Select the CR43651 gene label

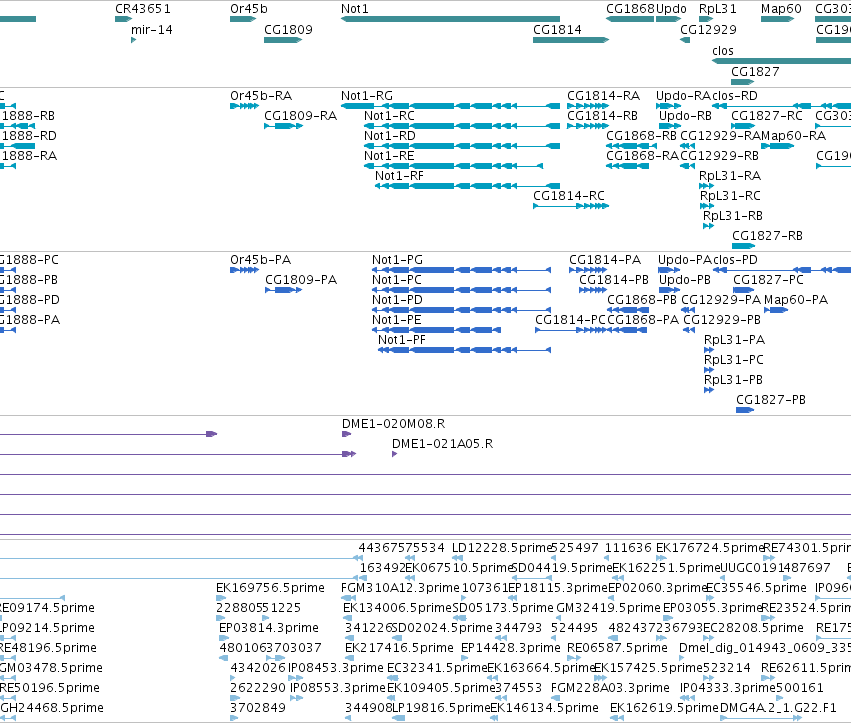(x=143, y=9)
